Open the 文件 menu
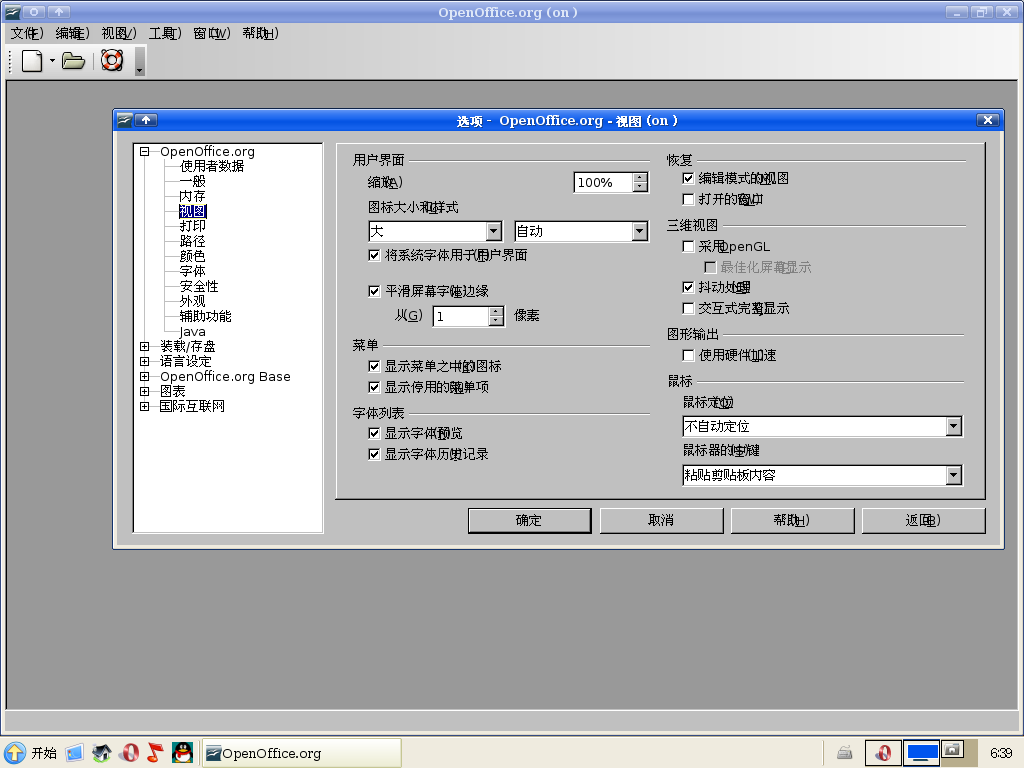This screenshot has width=1024, height=768. click(27, 33)
